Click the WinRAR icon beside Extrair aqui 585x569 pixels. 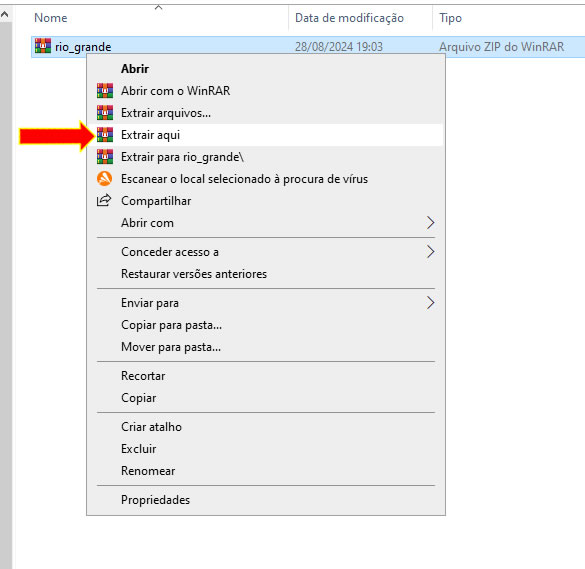(x=105, y=135)
